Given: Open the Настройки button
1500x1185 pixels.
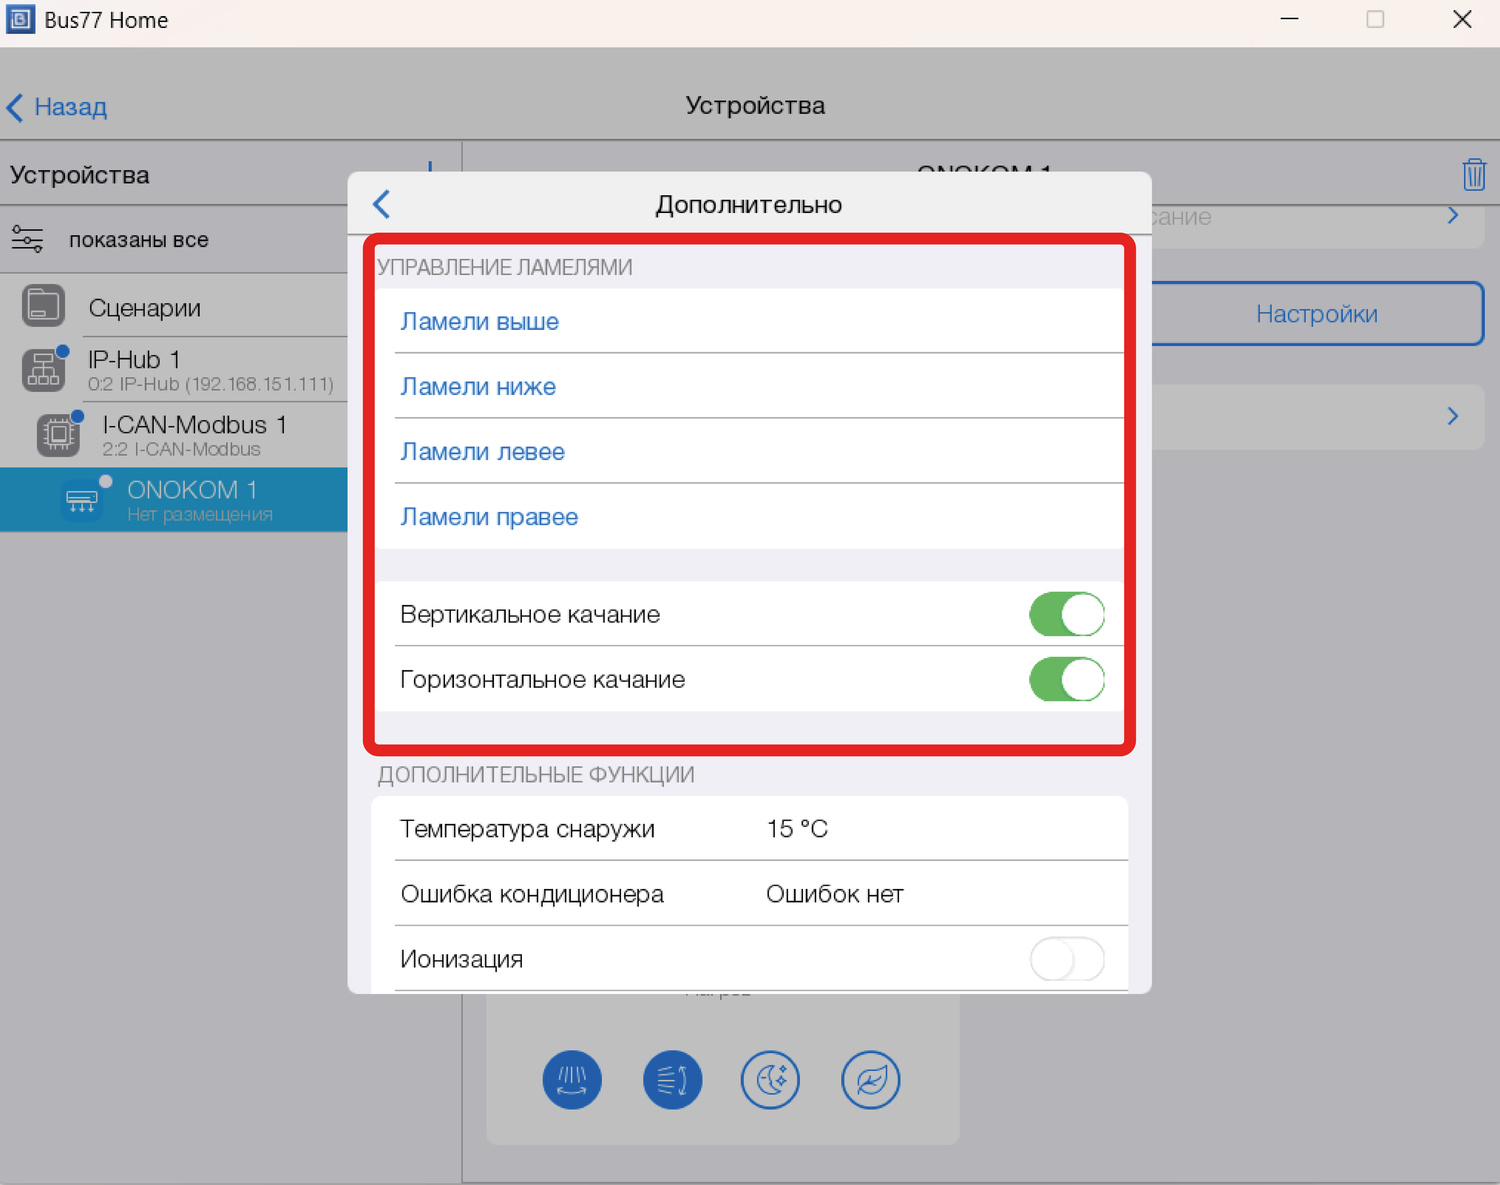Looking at the screenshot, I should pyautogui.click(x=1316, y=314).
